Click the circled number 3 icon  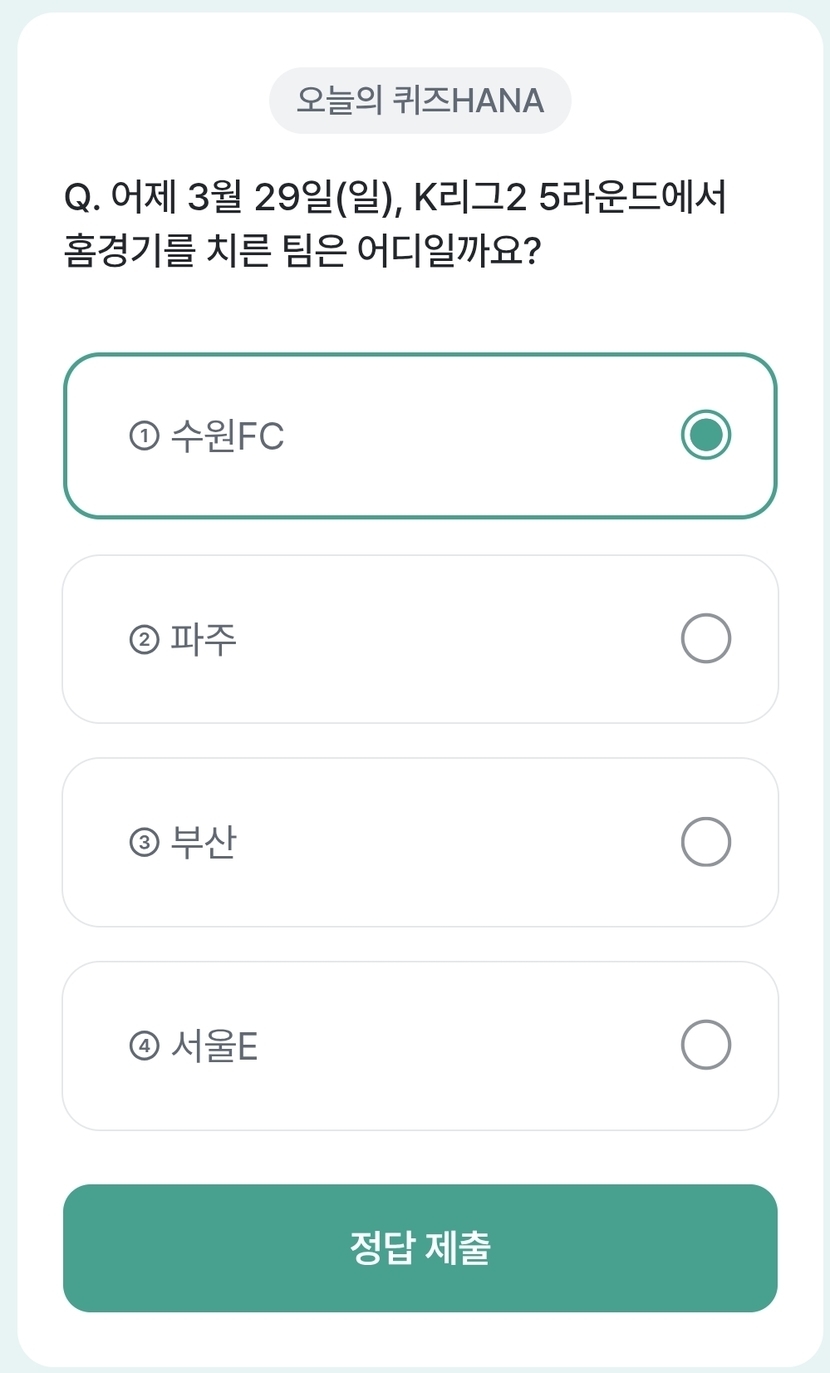tap(145, 843)
